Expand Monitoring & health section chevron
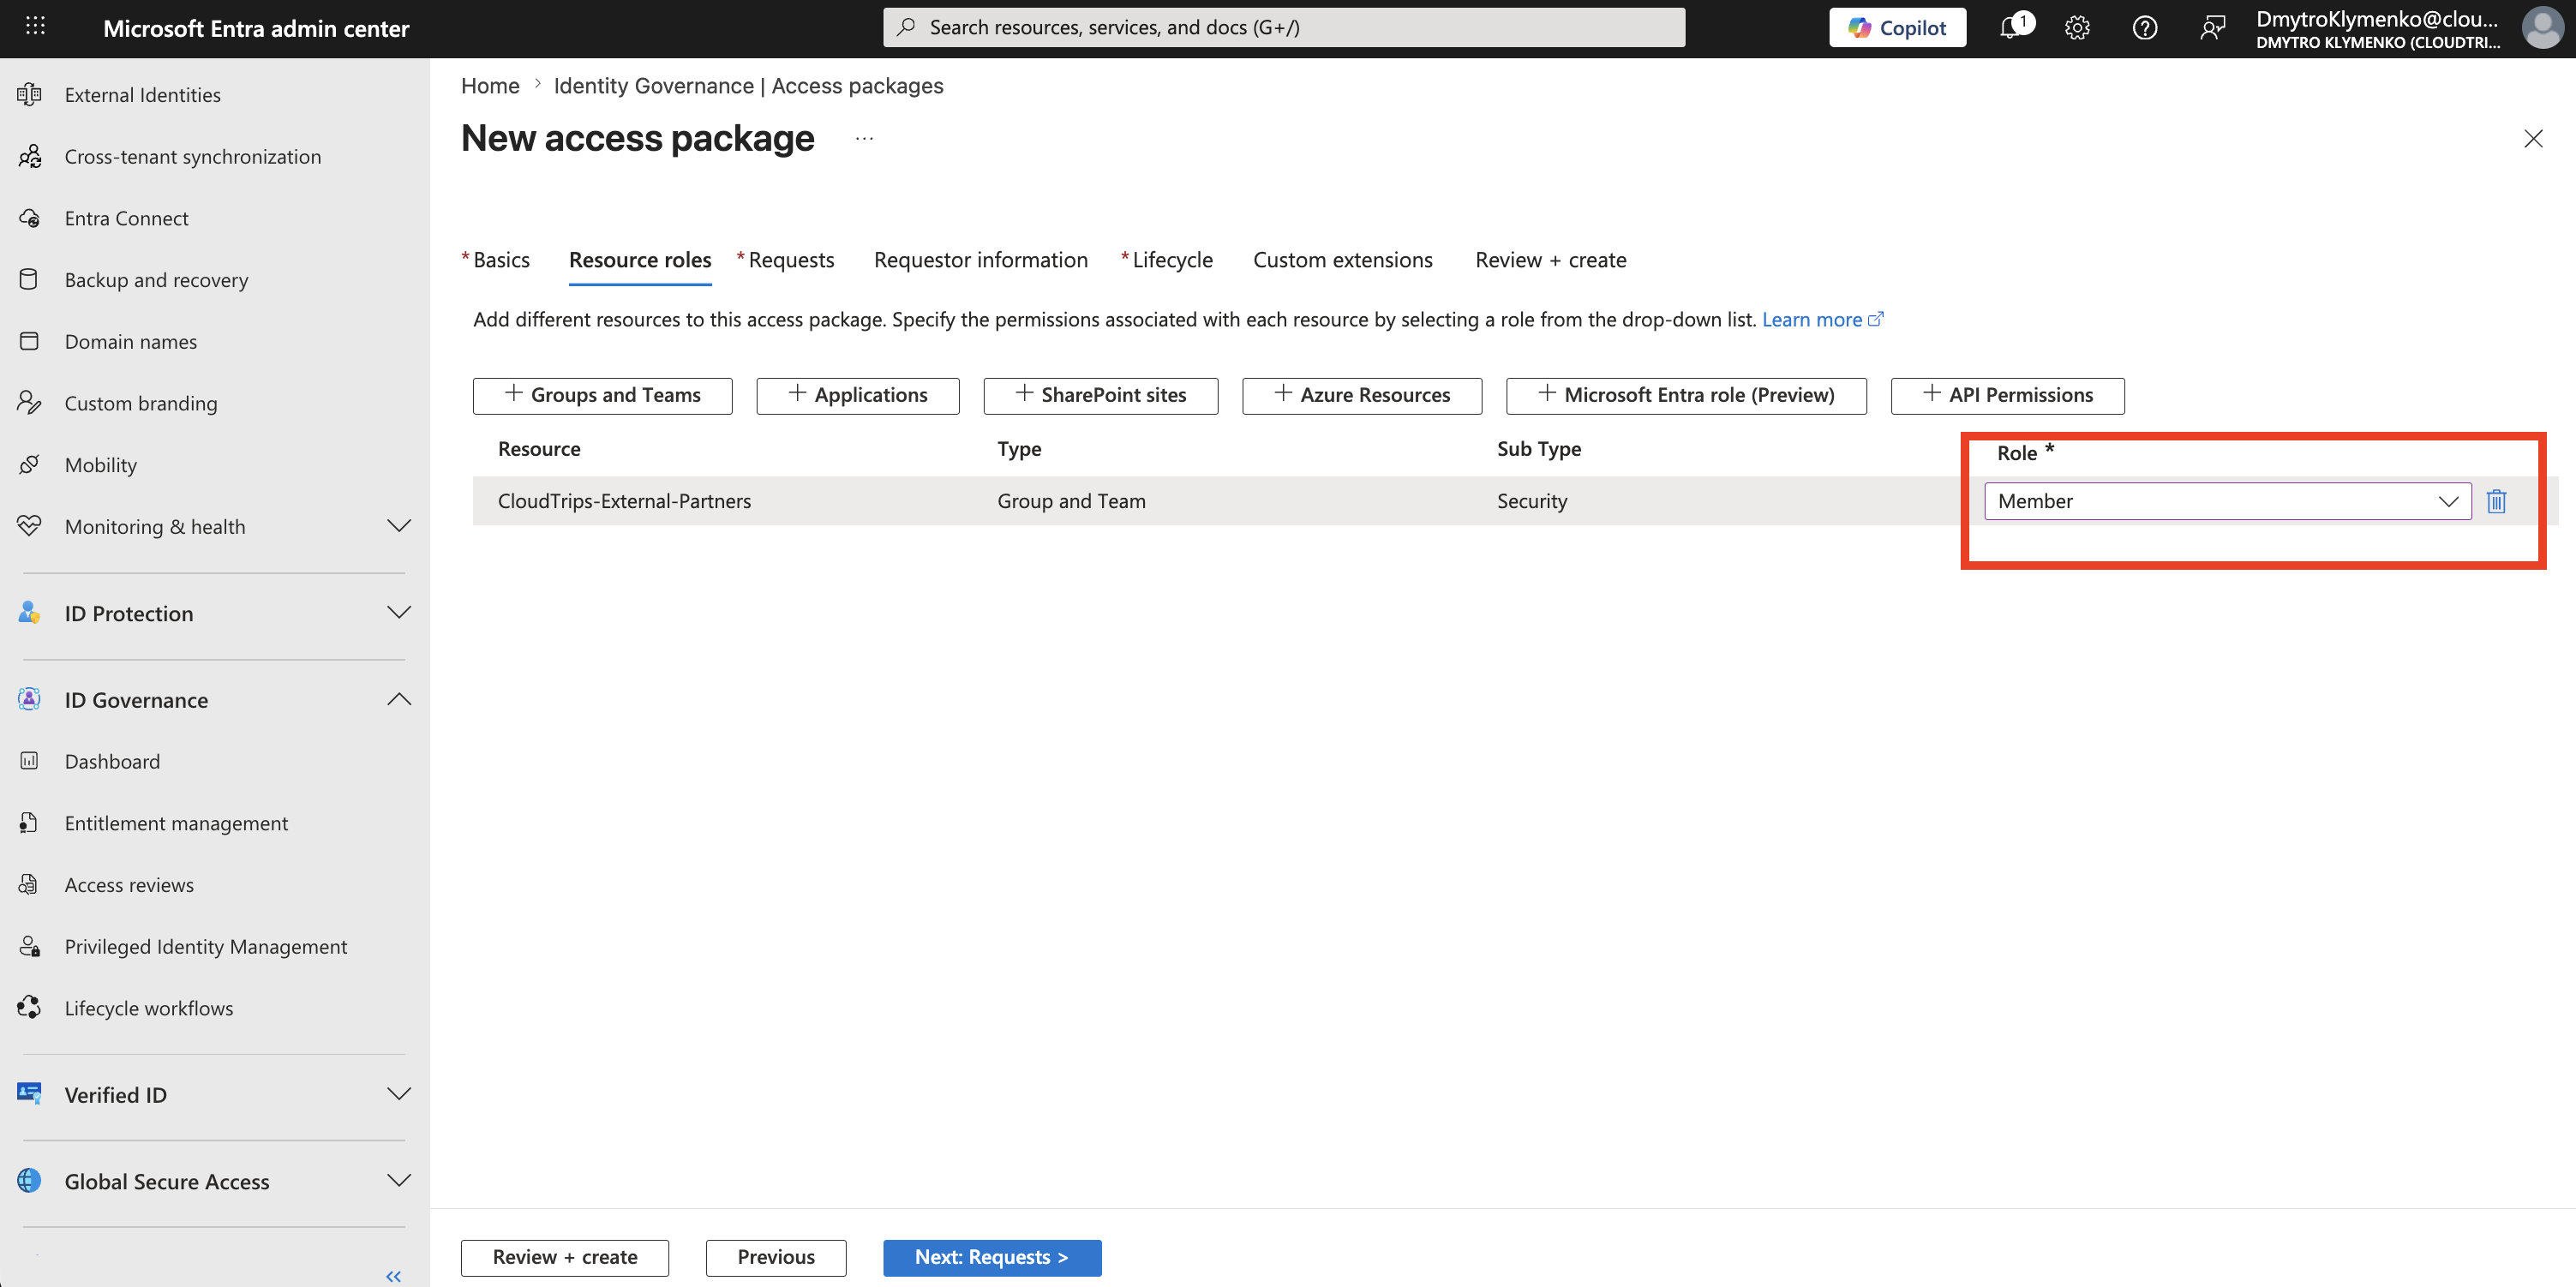 click(x=399, y=526)
